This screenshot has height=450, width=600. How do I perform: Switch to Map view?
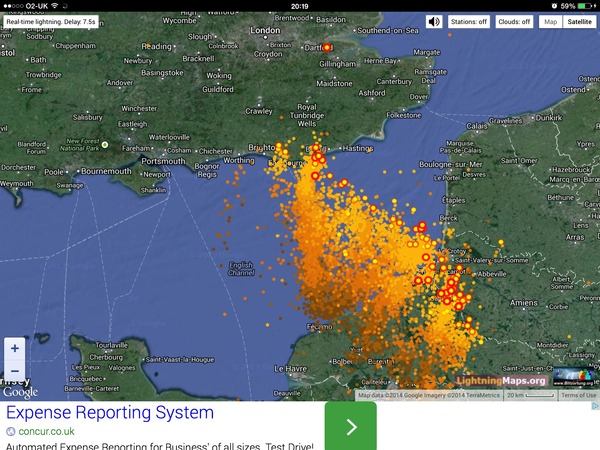551,21
